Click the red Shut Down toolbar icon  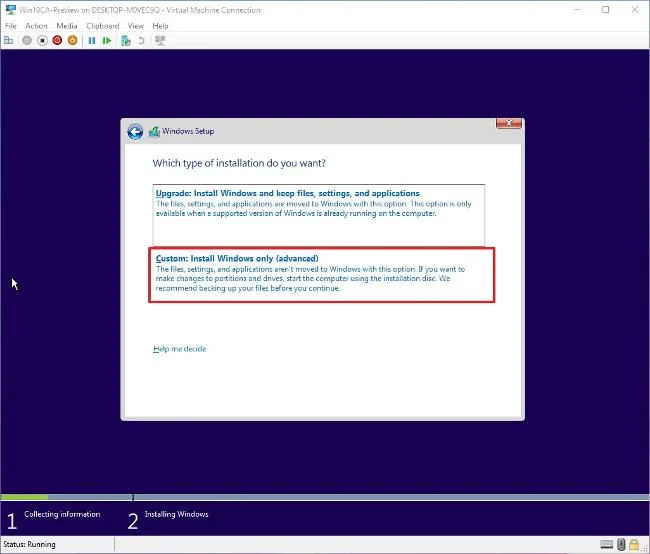point(57,41)
